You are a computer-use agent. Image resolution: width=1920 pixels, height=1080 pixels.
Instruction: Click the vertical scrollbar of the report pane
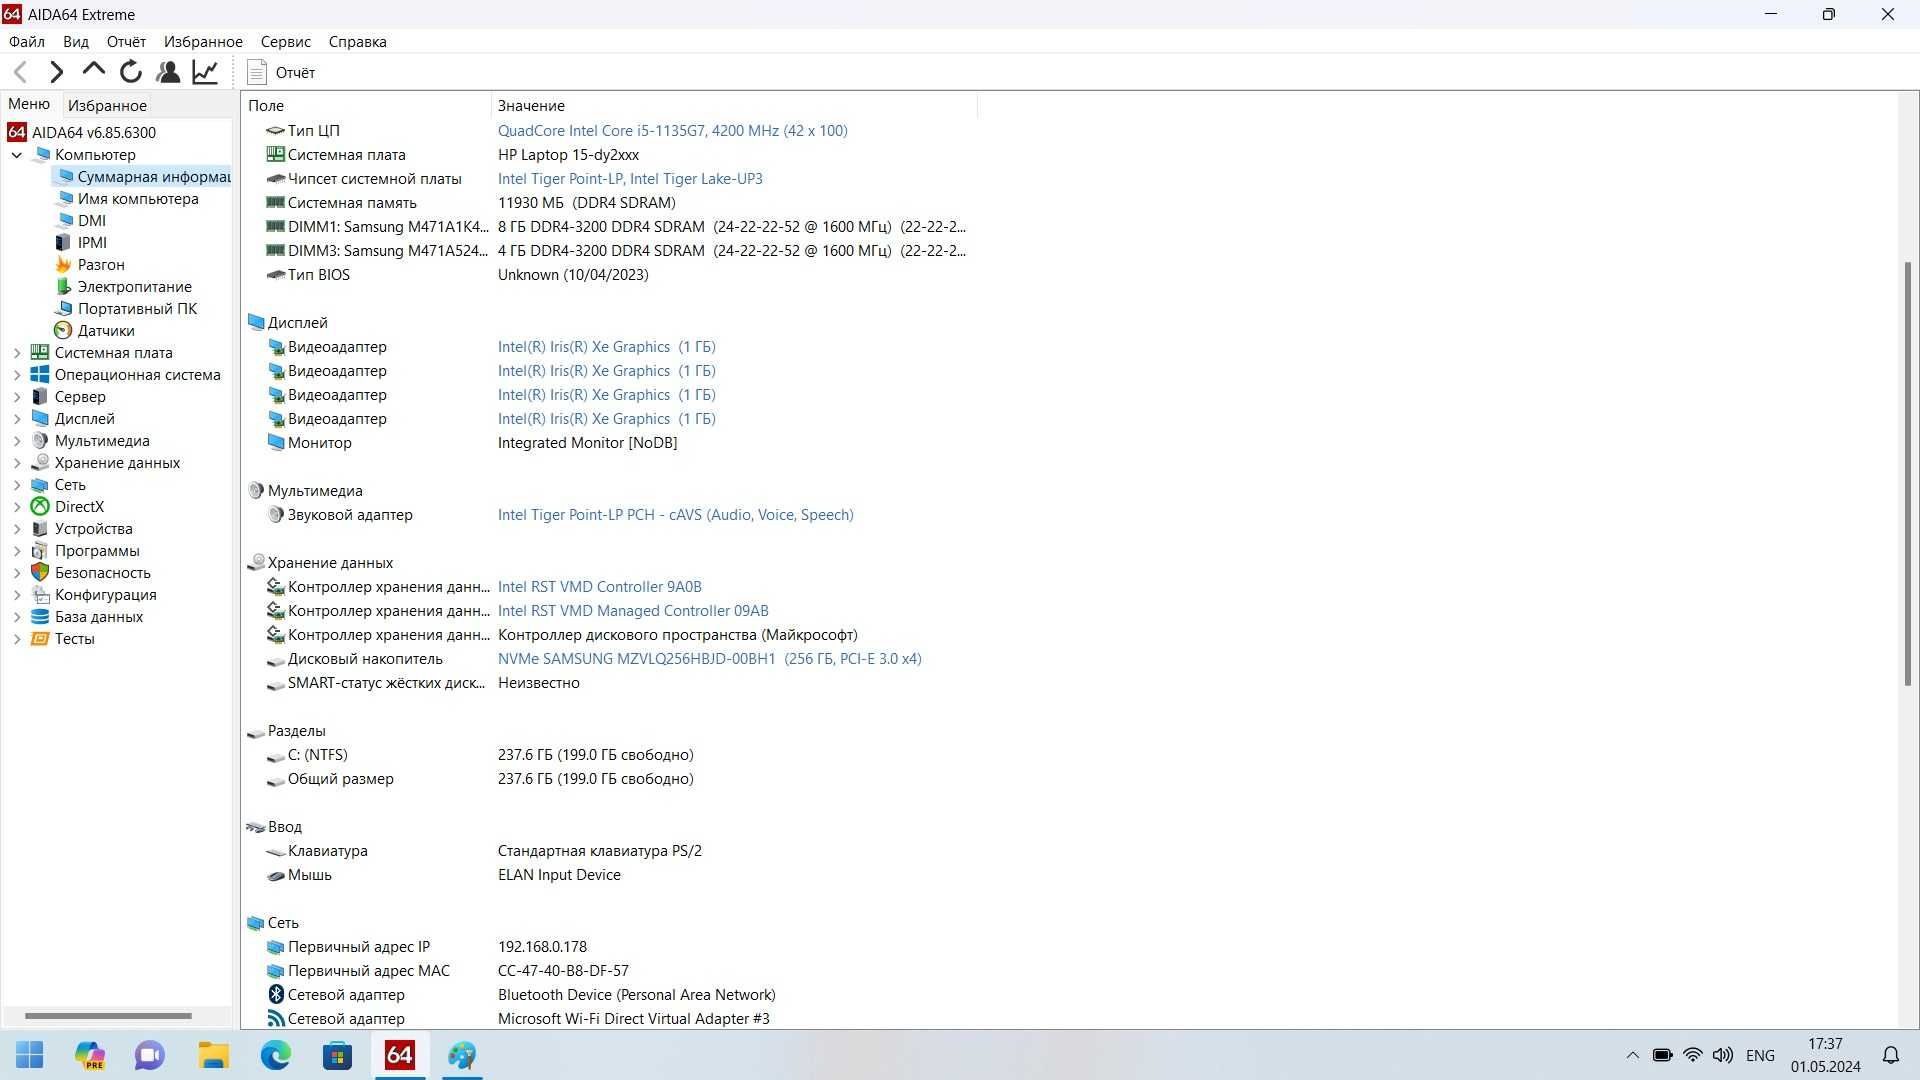pos(1908,474)
